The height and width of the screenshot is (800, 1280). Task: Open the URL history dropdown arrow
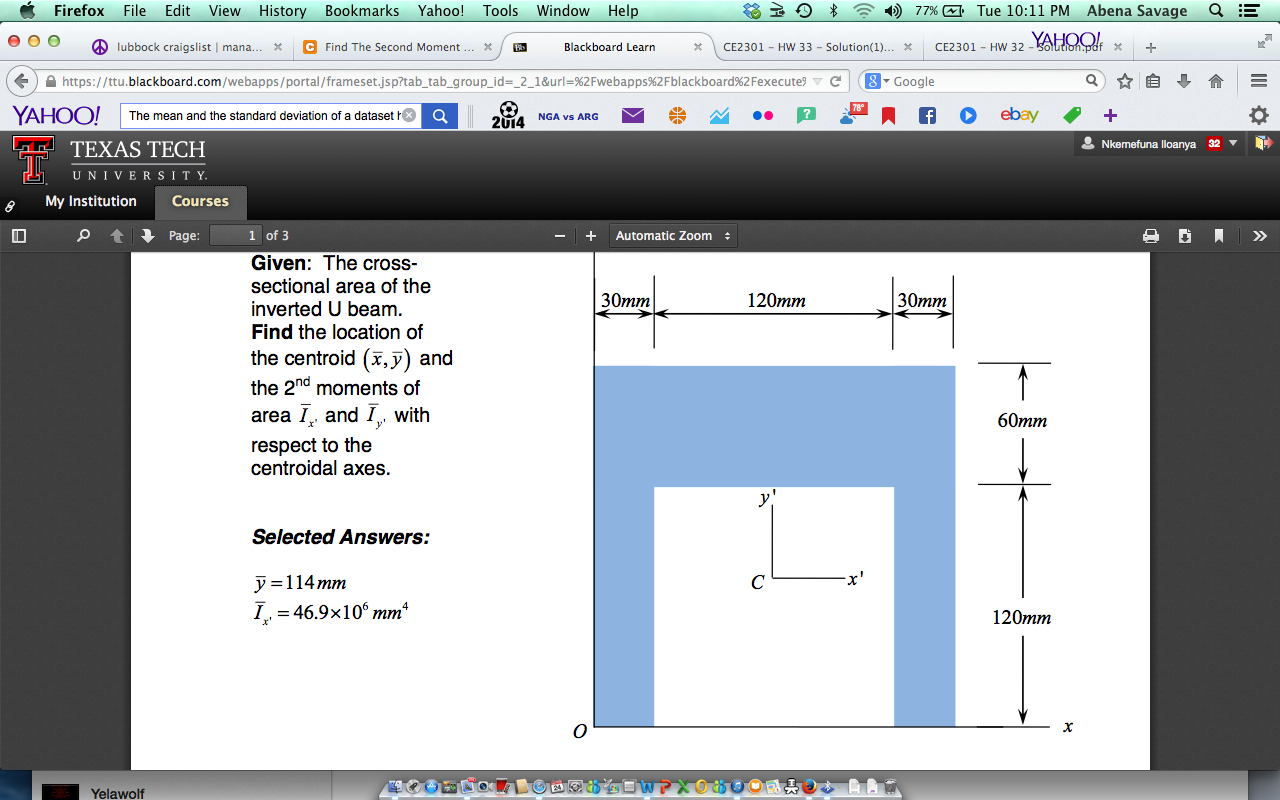(x=818, y=81)
